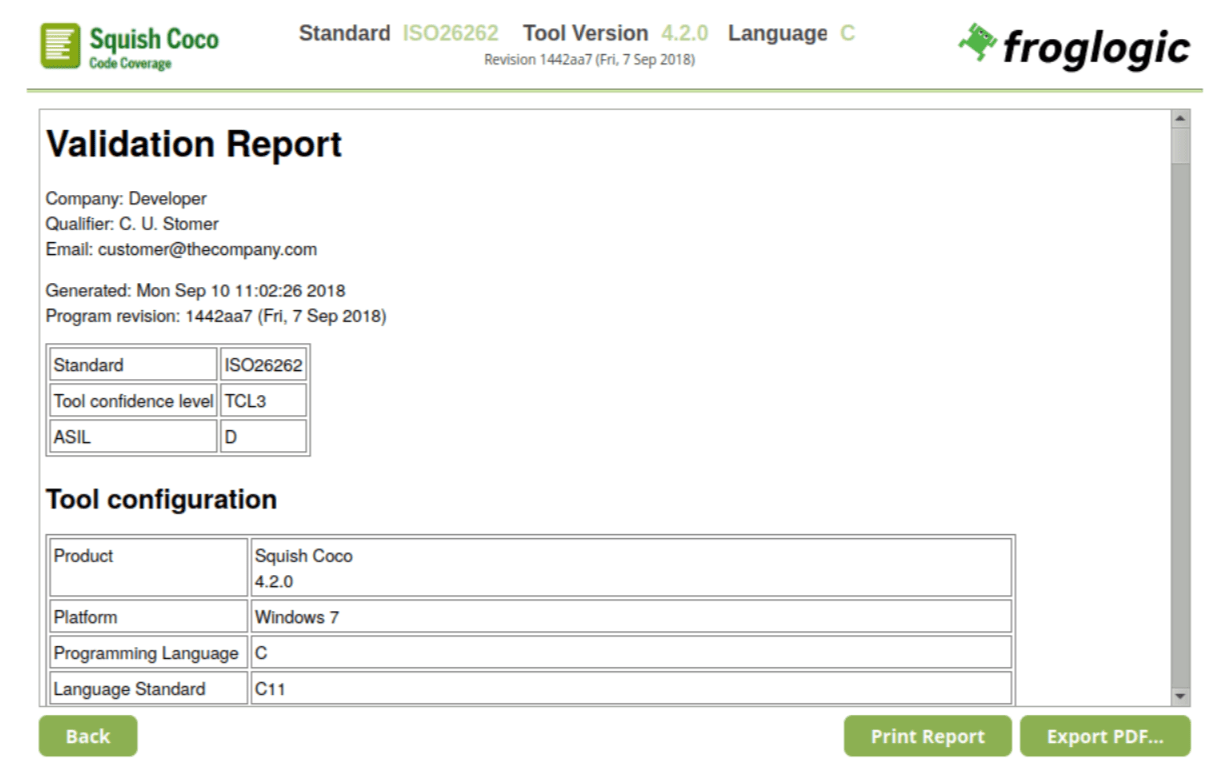1214x774 pixels.
Task: Click the Squish Coco green document icon
Action: click(x=60, y=46)
